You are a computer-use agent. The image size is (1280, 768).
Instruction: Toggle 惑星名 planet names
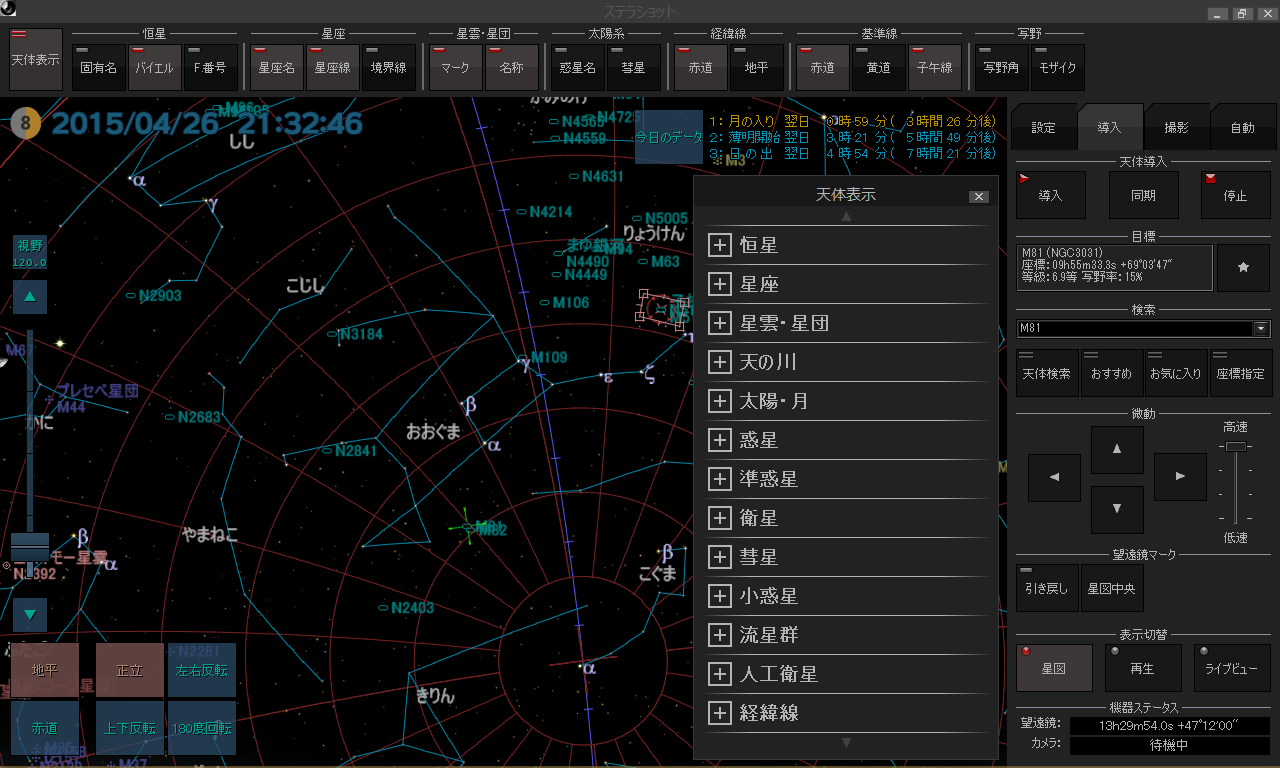click(x=577, y=67)
